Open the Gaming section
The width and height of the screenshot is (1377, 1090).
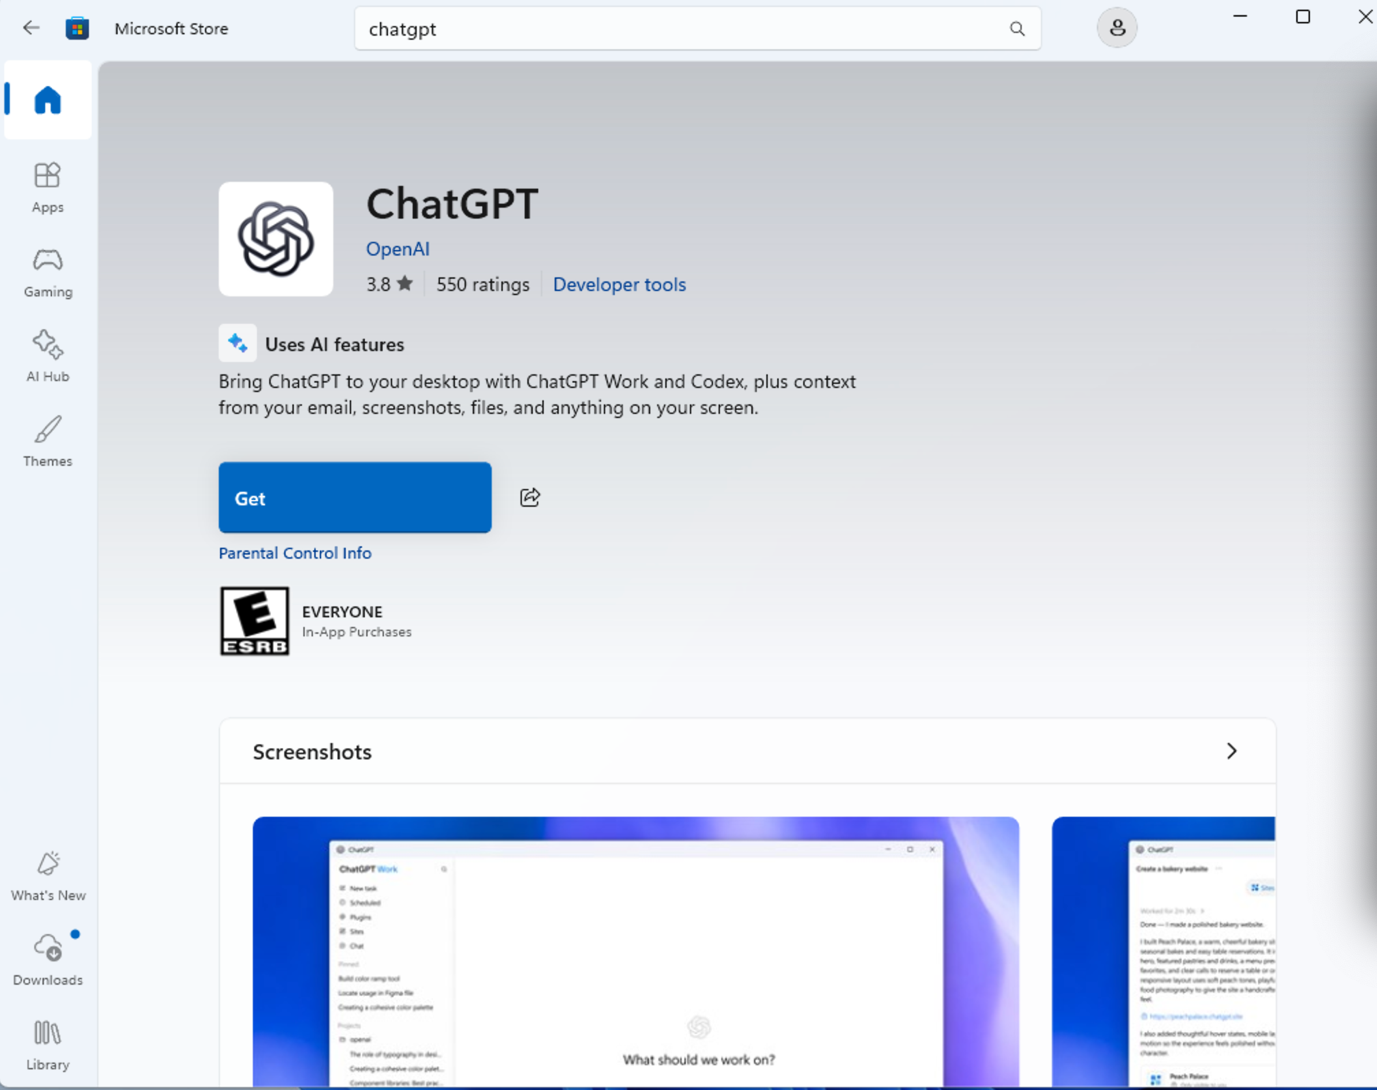47,272
